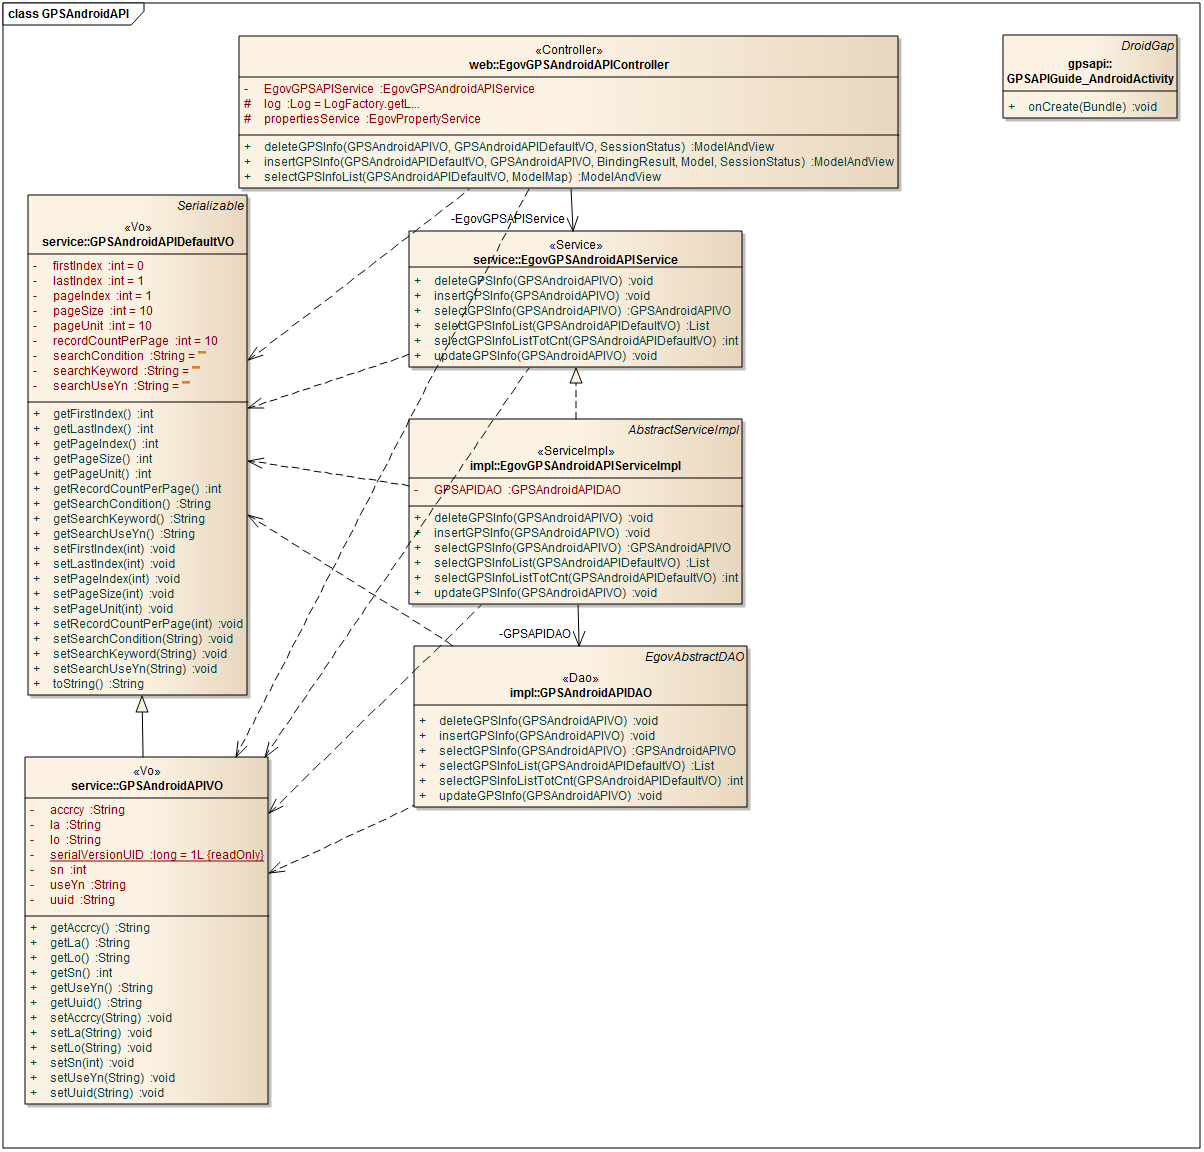Select the propertiesService attribute in Controller
Viewport: 1204px width, 1152px height.
click(x=371, y=119)
